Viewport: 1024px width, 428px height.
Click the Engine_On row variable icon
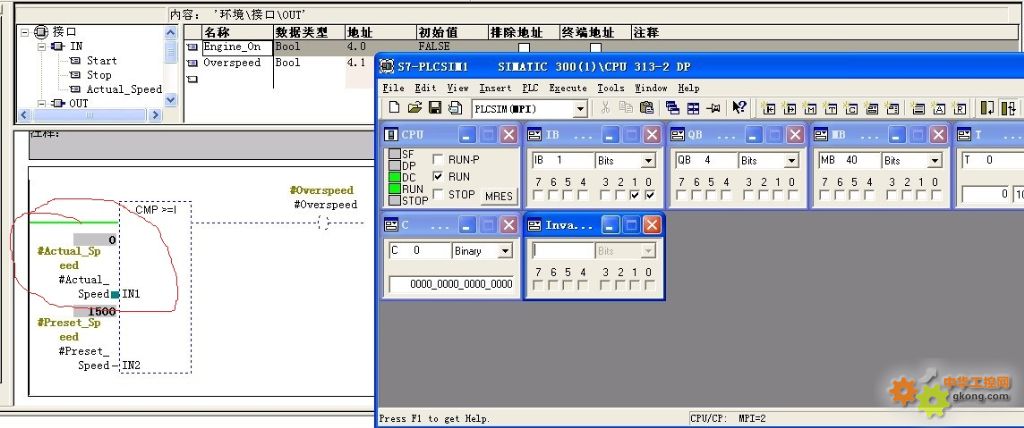click(x=192, y=47)
